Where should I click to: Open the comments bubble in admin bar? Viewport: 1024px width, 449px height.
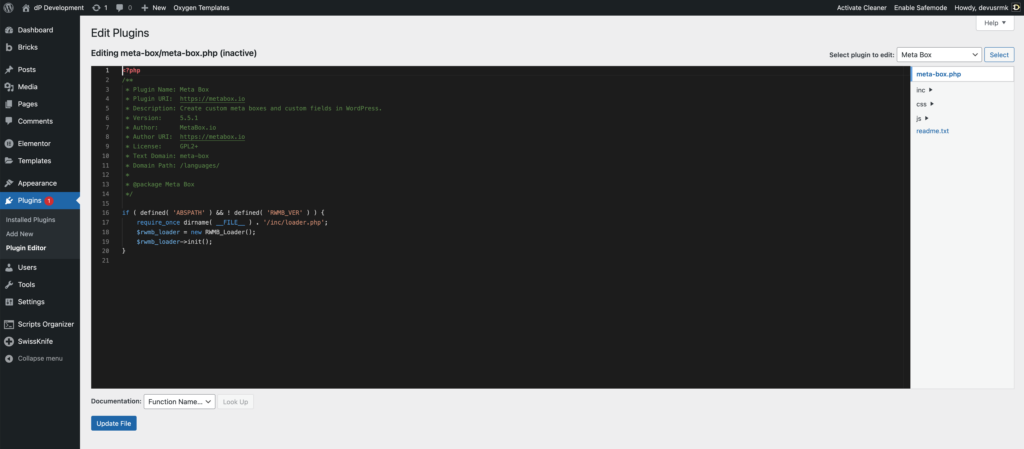(120, 8)
